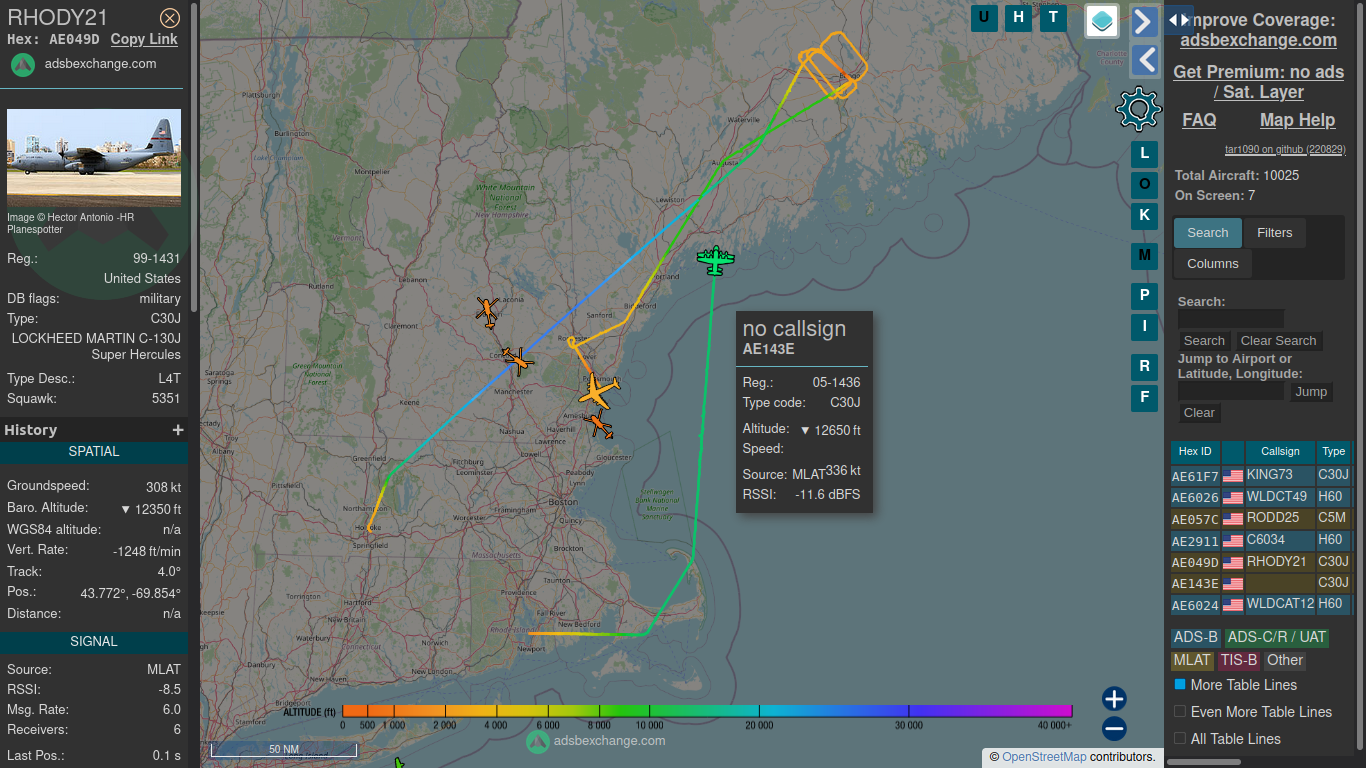Select the AE143E table row

(x=1261, y=583)
